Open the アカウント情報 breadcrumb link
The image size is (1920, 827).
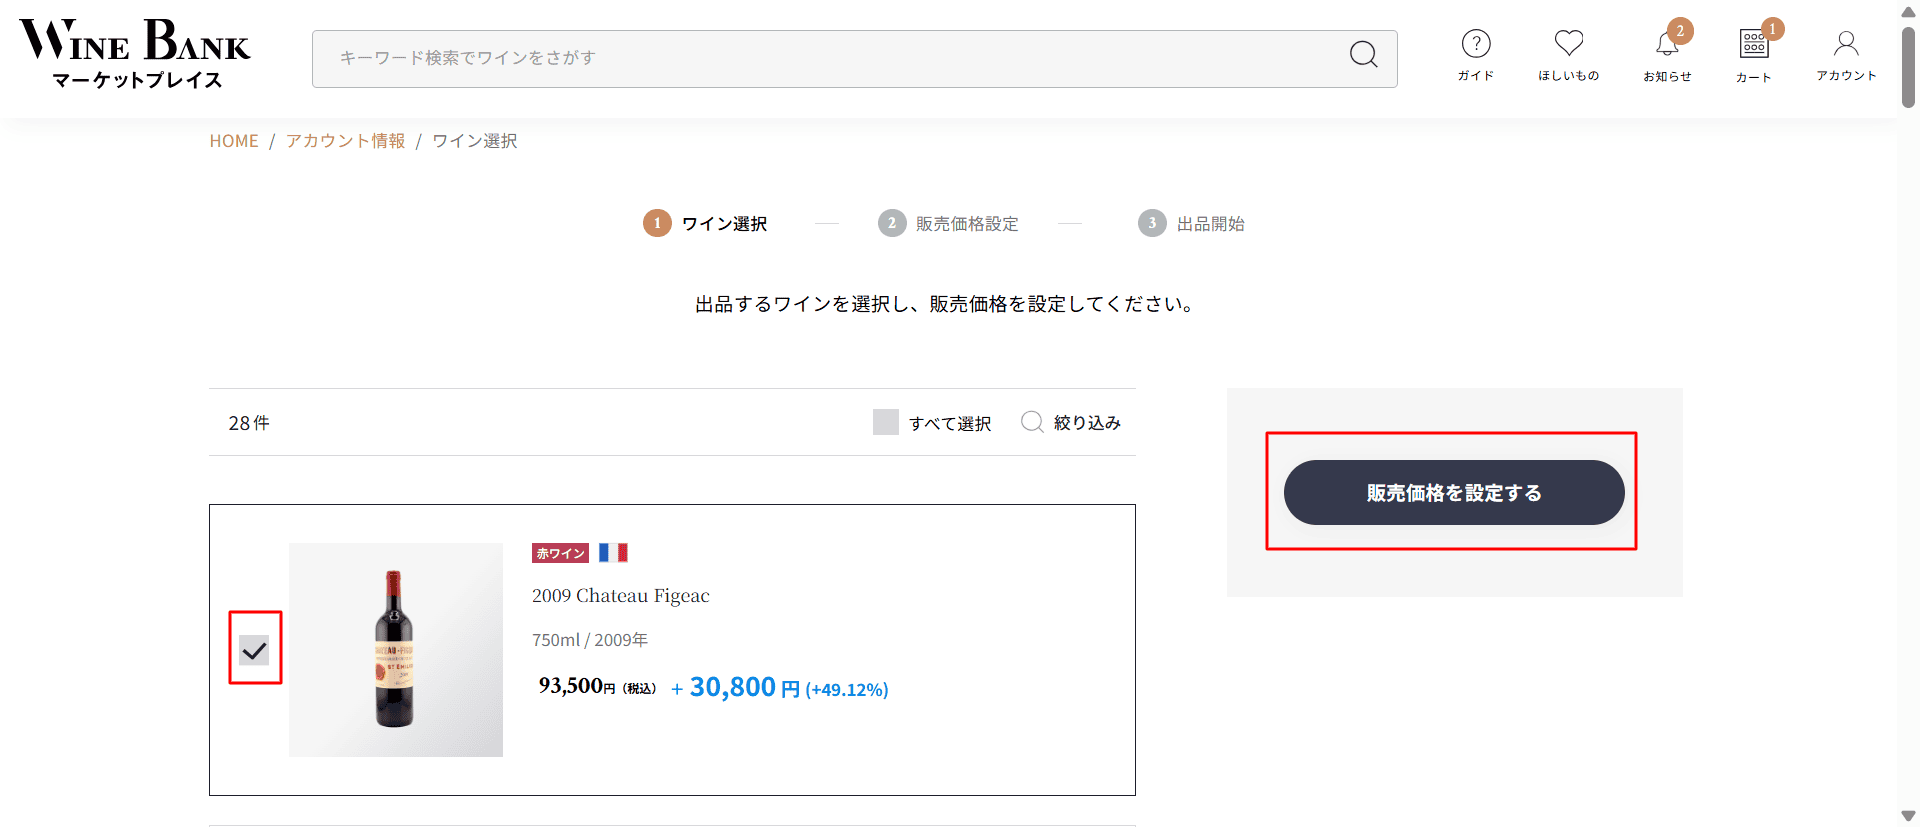tap(346, 141)
